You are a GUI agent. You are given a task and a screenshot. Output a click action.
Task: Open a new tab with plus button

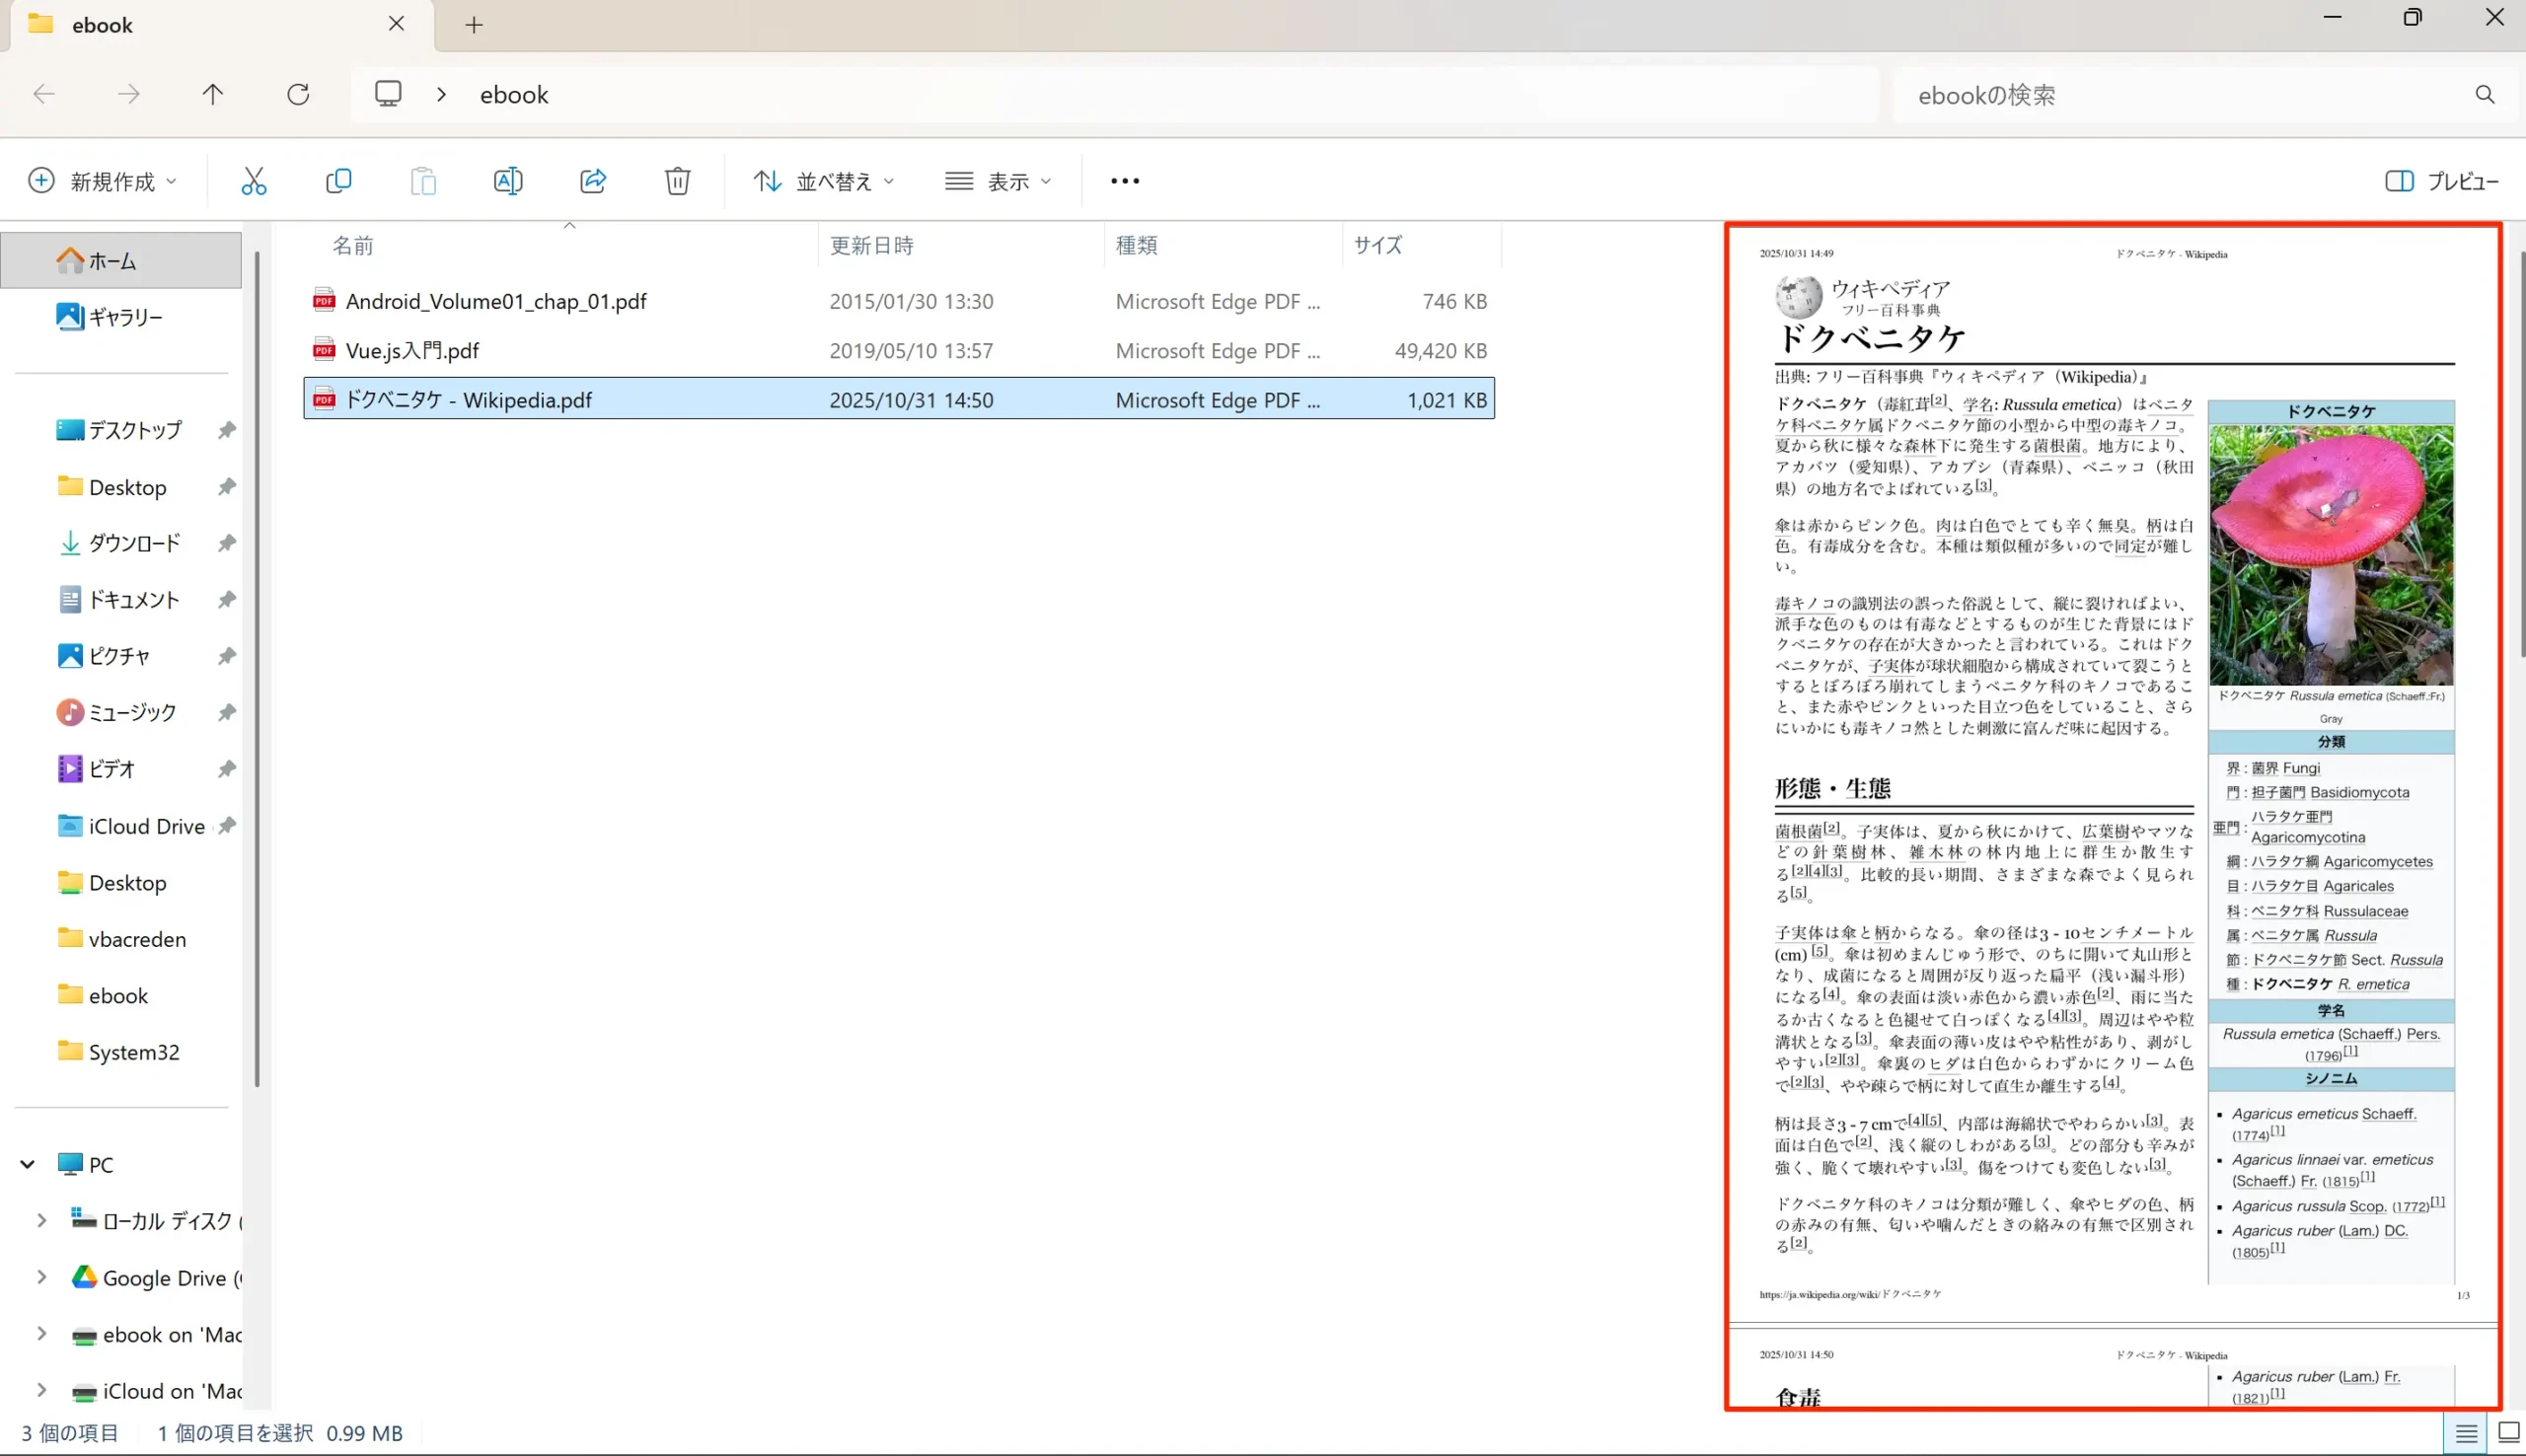474,25
